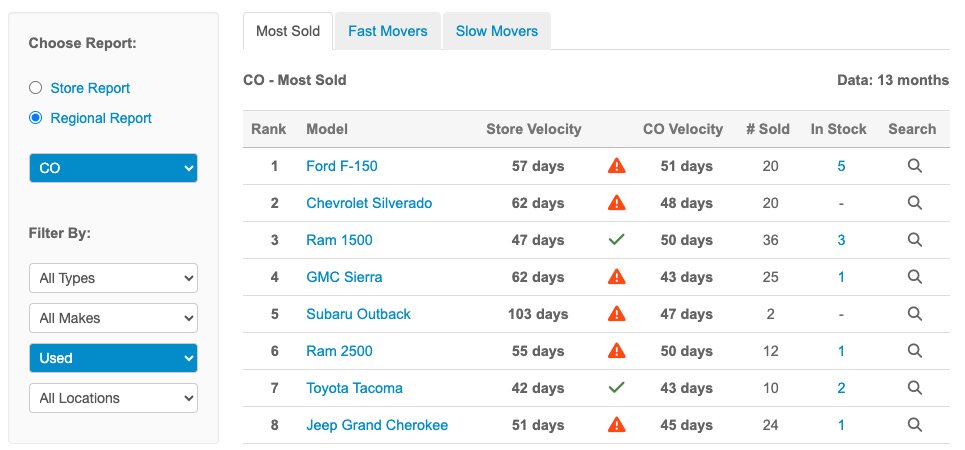Click the CO - Most Sold heading
The image size is (965, 450).
pyautogui.click(x=295, y=80)
